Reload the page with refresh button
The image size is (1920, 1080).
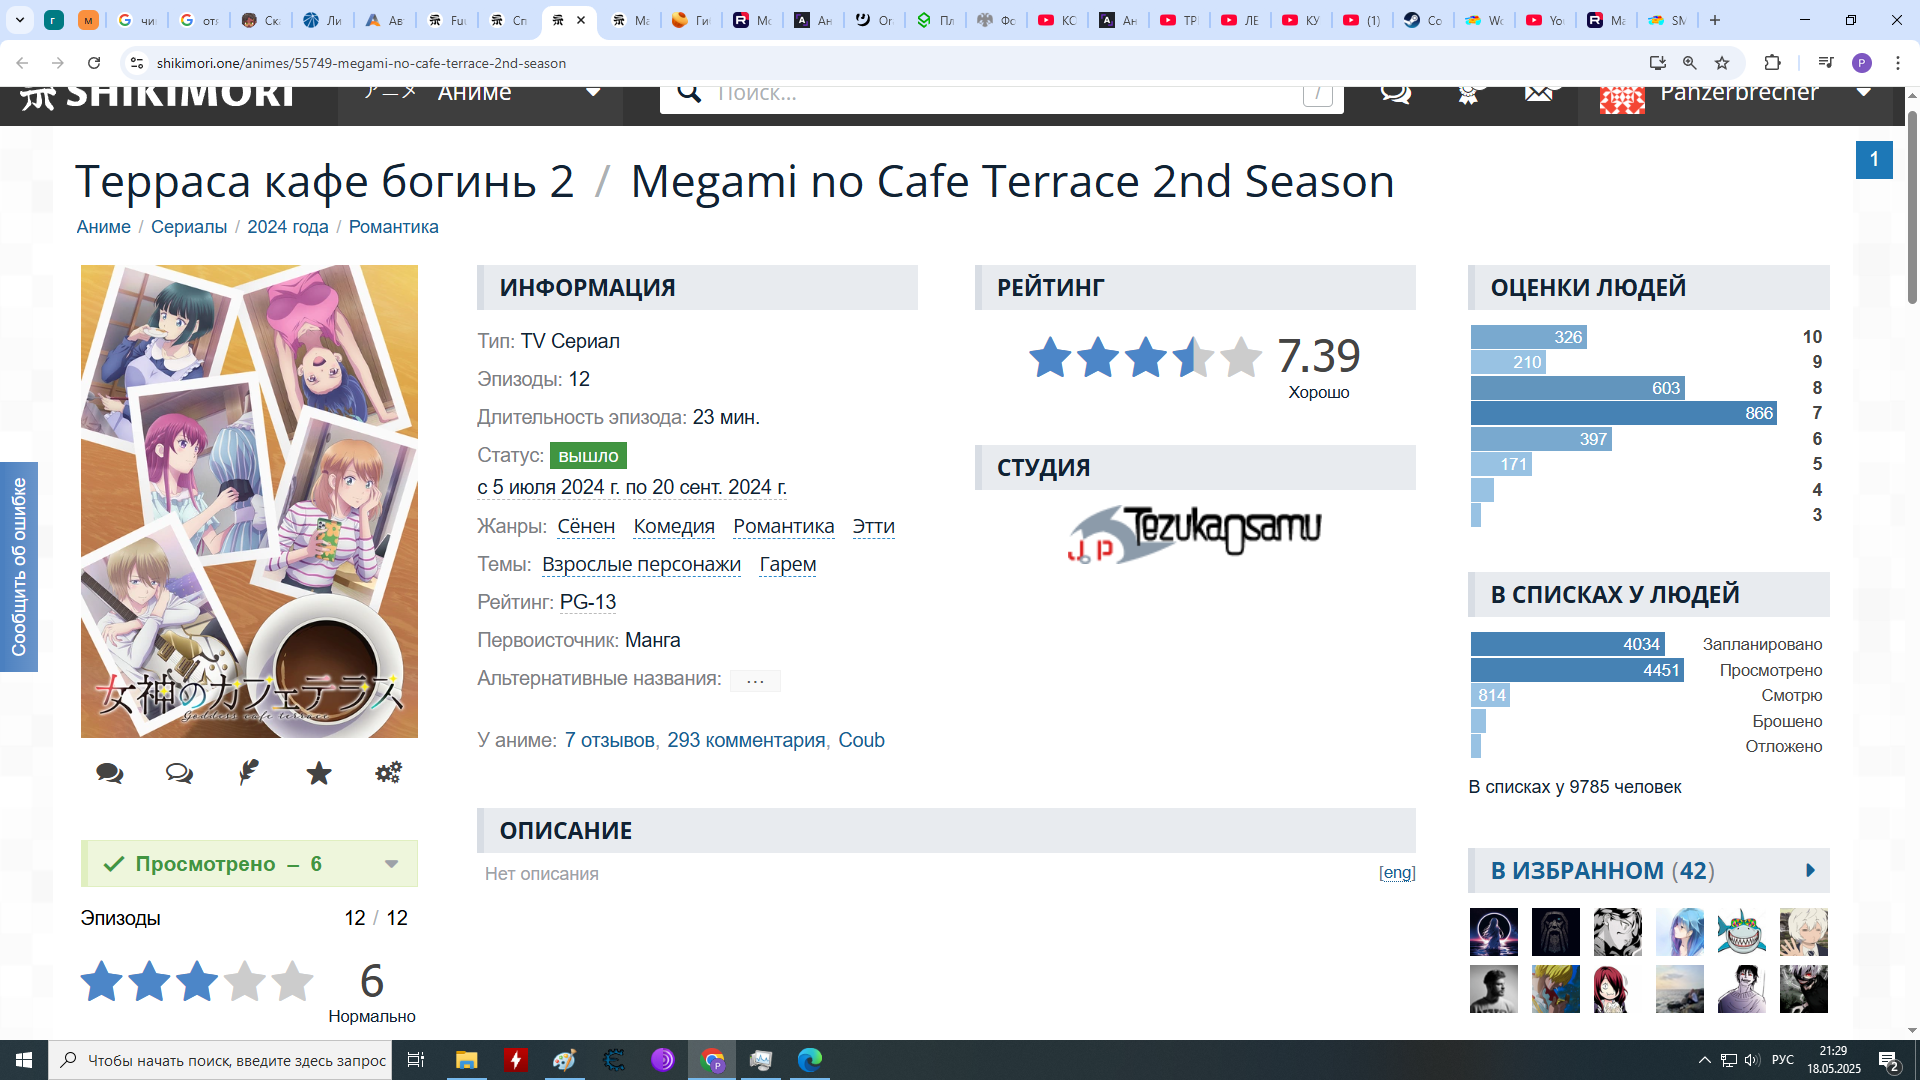coord(94,63)
